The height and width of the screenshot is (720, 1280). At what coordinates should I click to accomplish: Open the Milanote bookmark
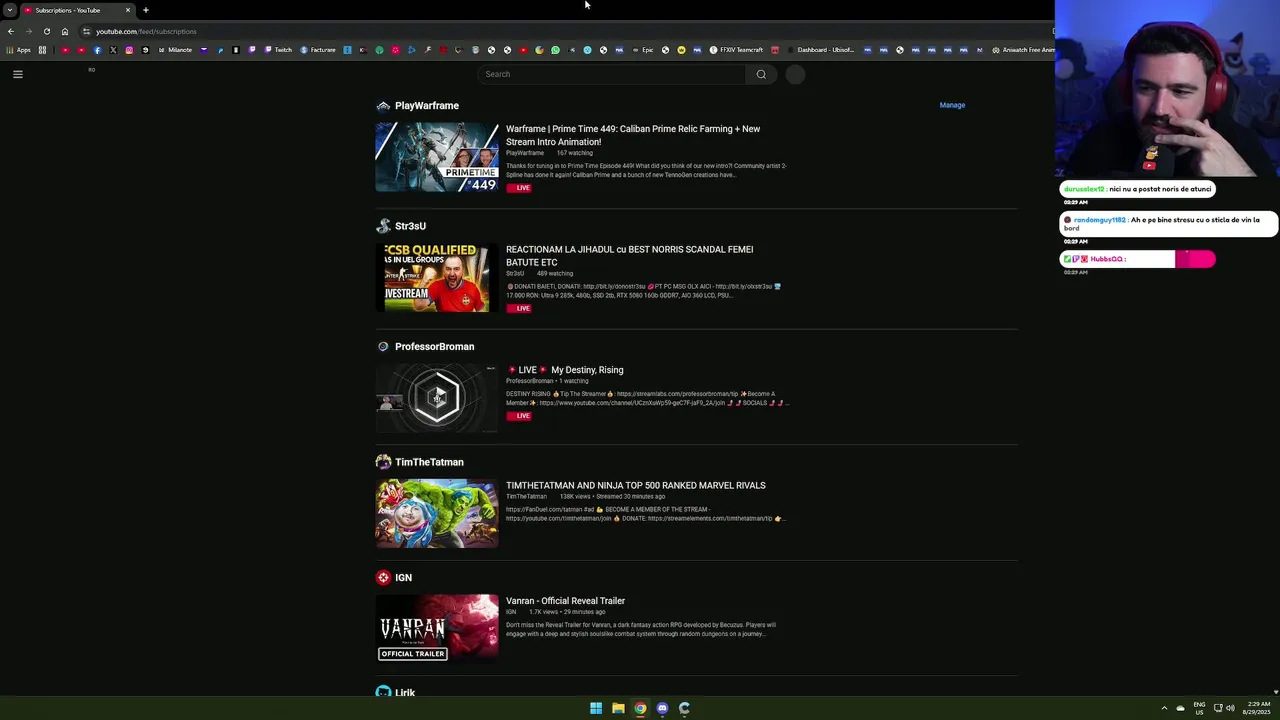(175, 50)
